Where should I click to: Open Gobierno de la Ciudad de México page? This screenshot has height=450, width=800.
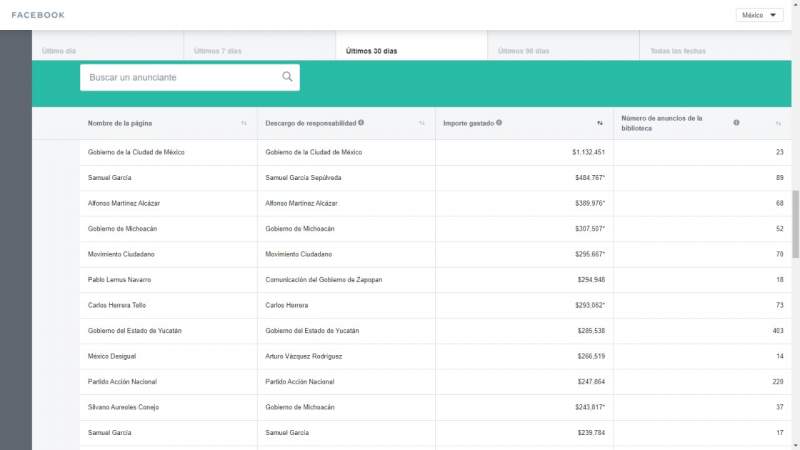coord(136,152)
